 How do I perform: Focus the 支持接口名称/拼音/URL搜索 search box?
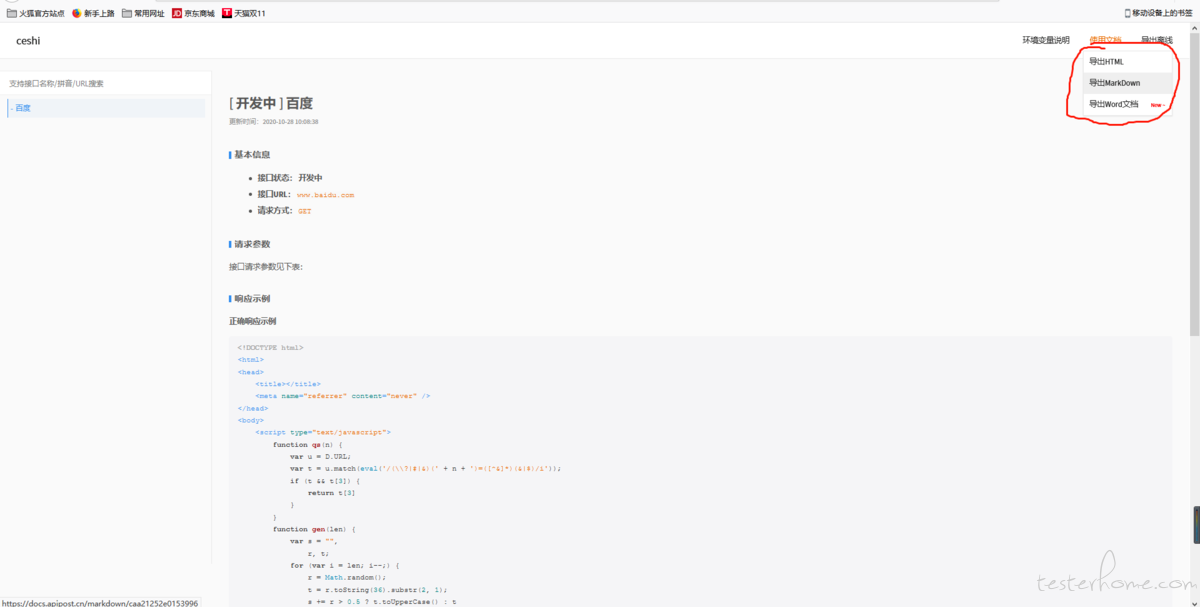(x=105, y=84)
